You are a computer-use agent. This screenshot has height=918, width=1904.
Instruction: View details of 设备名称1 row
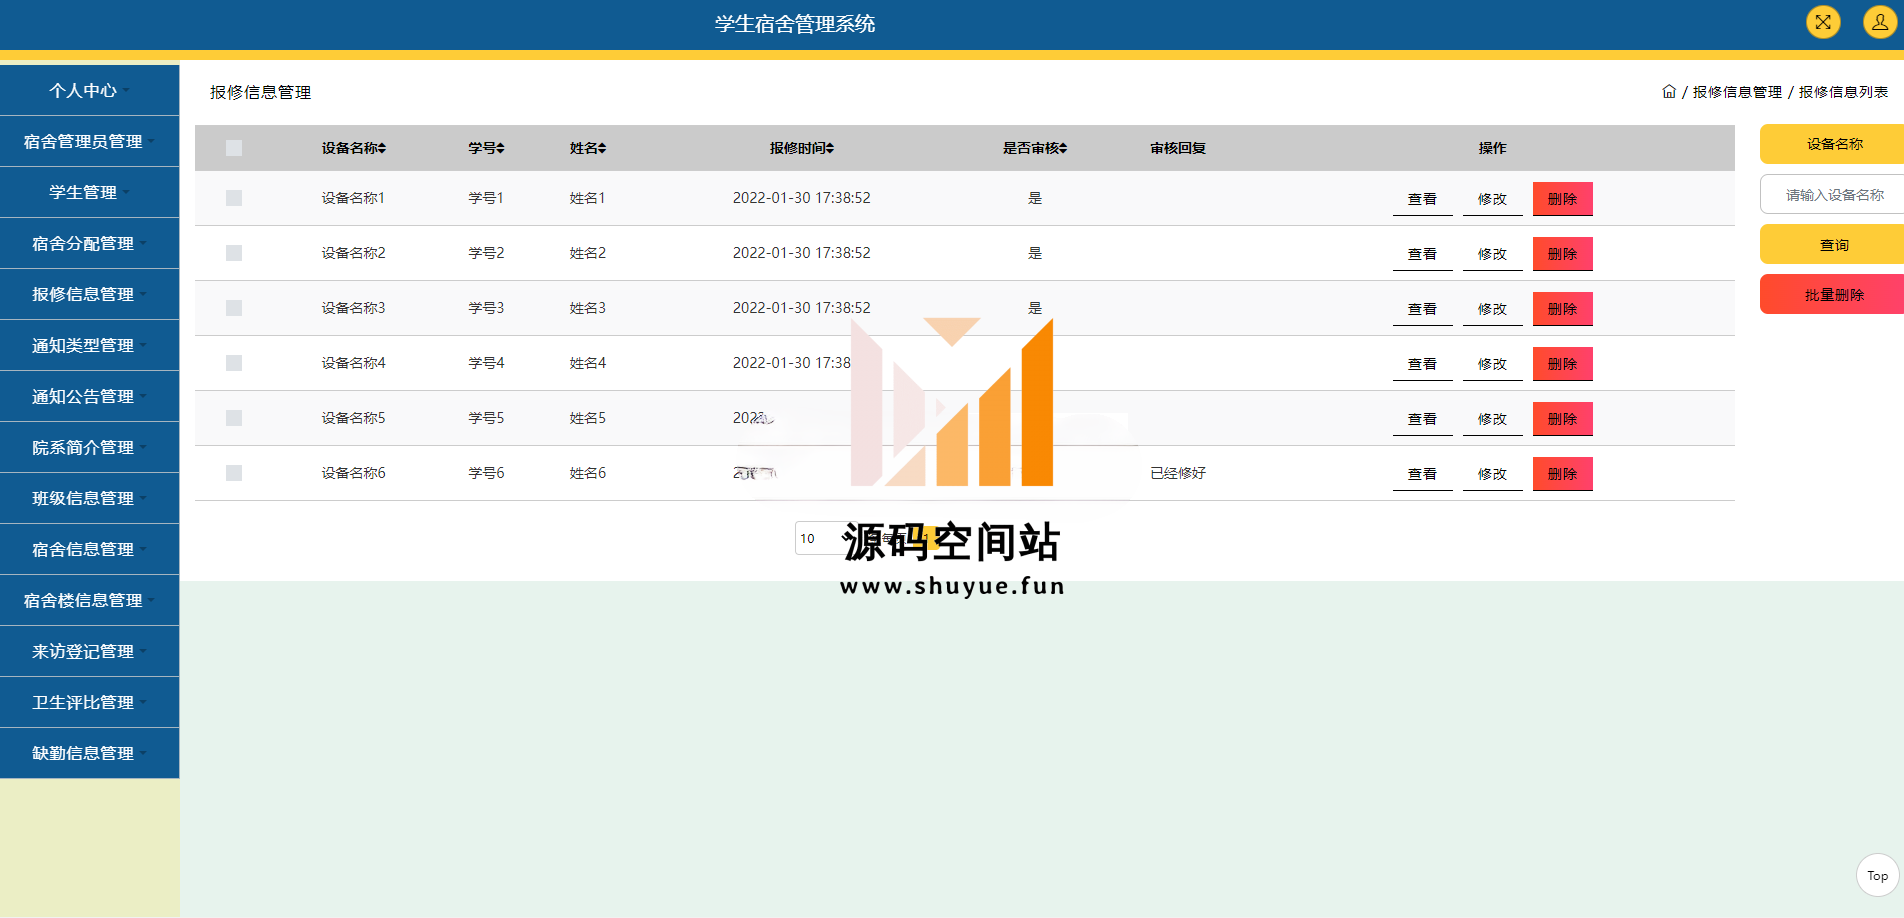click(1422, 199)
